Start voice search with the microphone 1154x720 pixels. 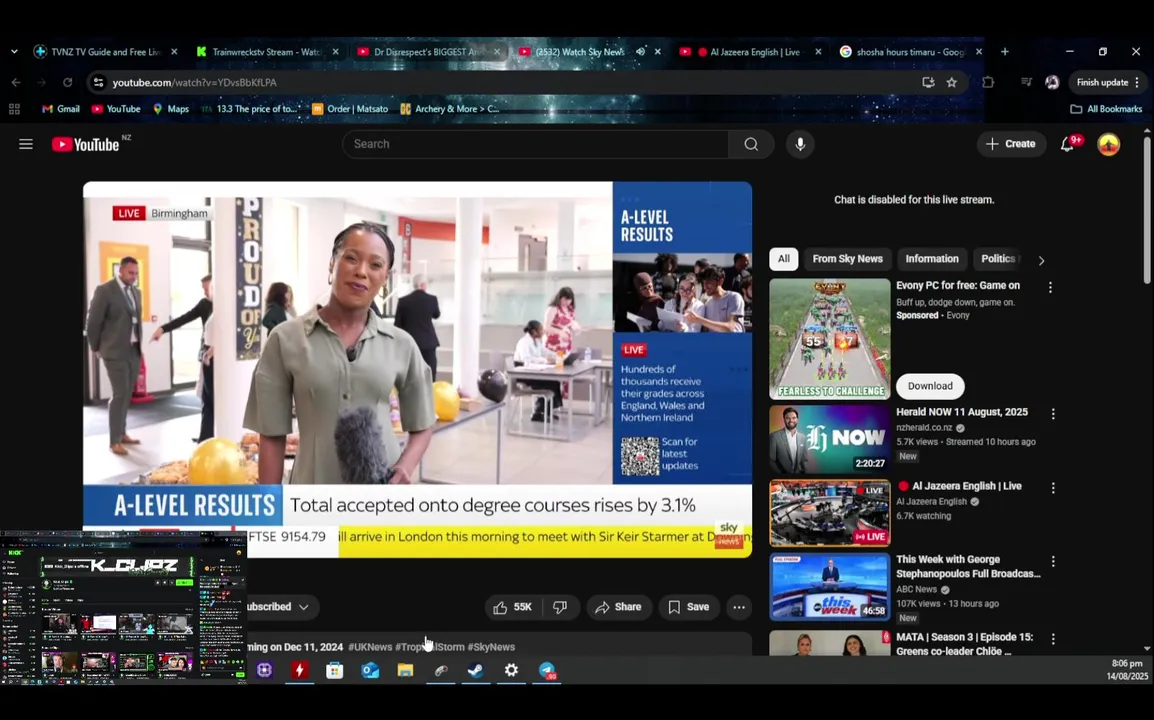coord(800,144)
